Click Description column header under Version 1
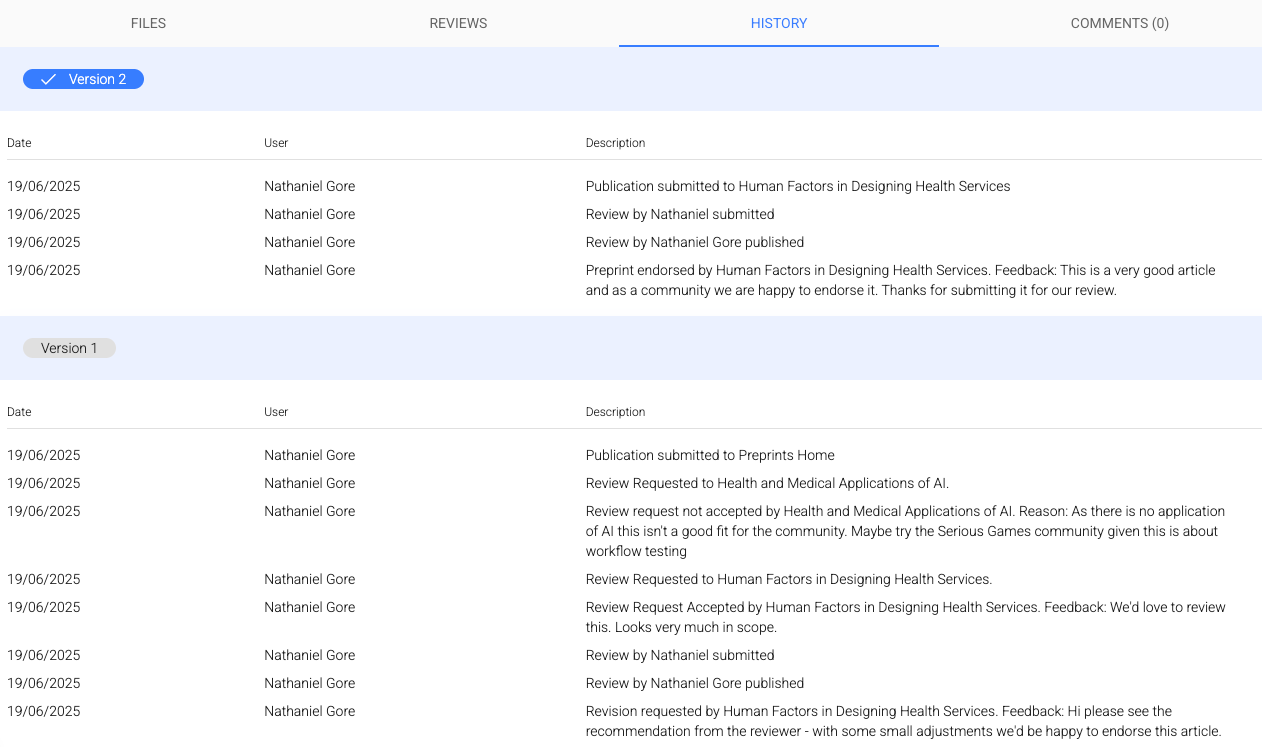 (x=615, y=412)
